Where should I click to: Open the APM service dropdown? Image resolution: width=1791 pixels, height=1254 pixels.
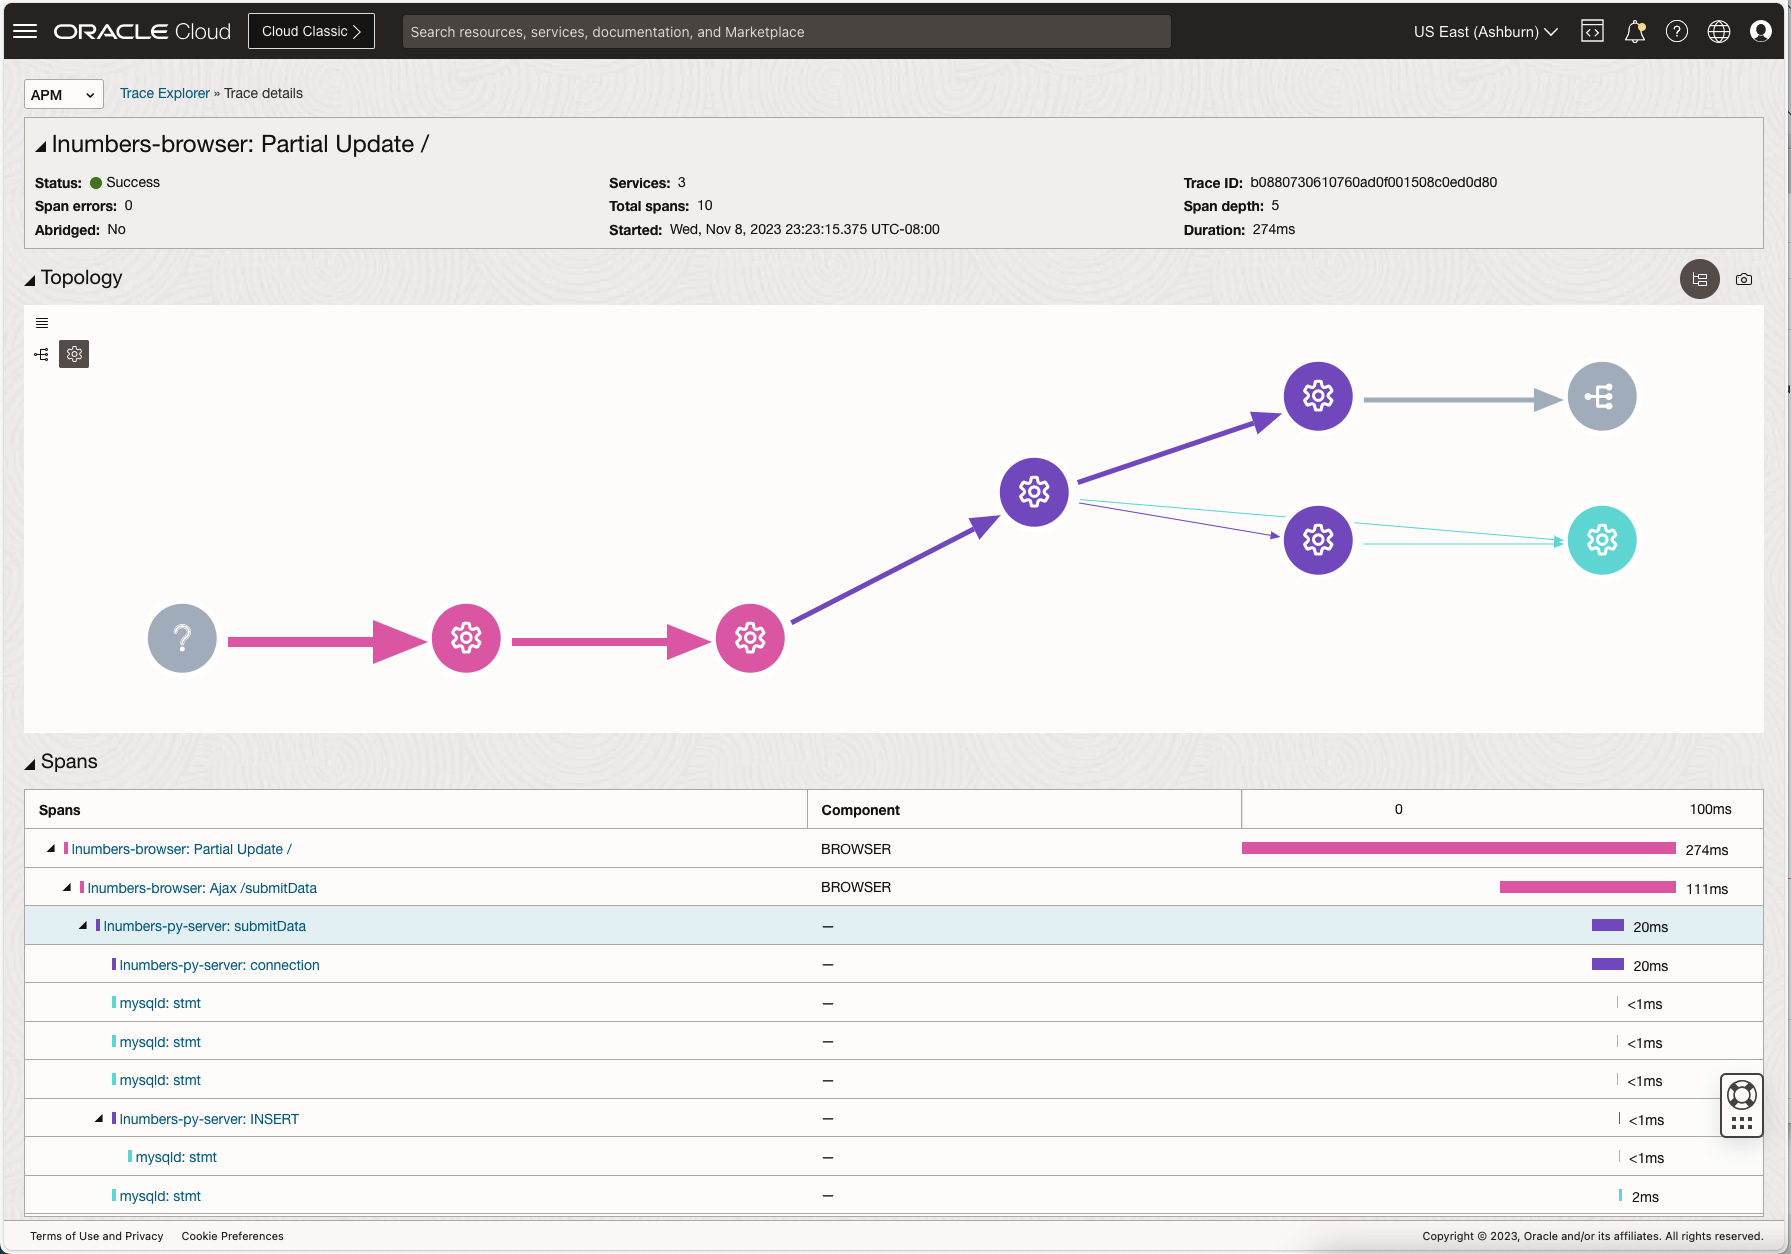pos(63,94)
